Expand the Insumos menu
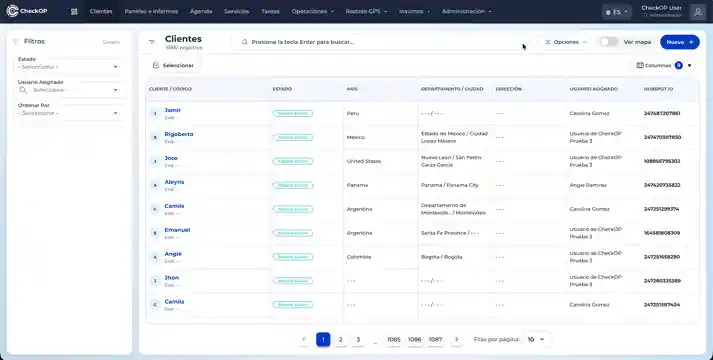This screenshot has height=360, width=713. coord(414,11)
